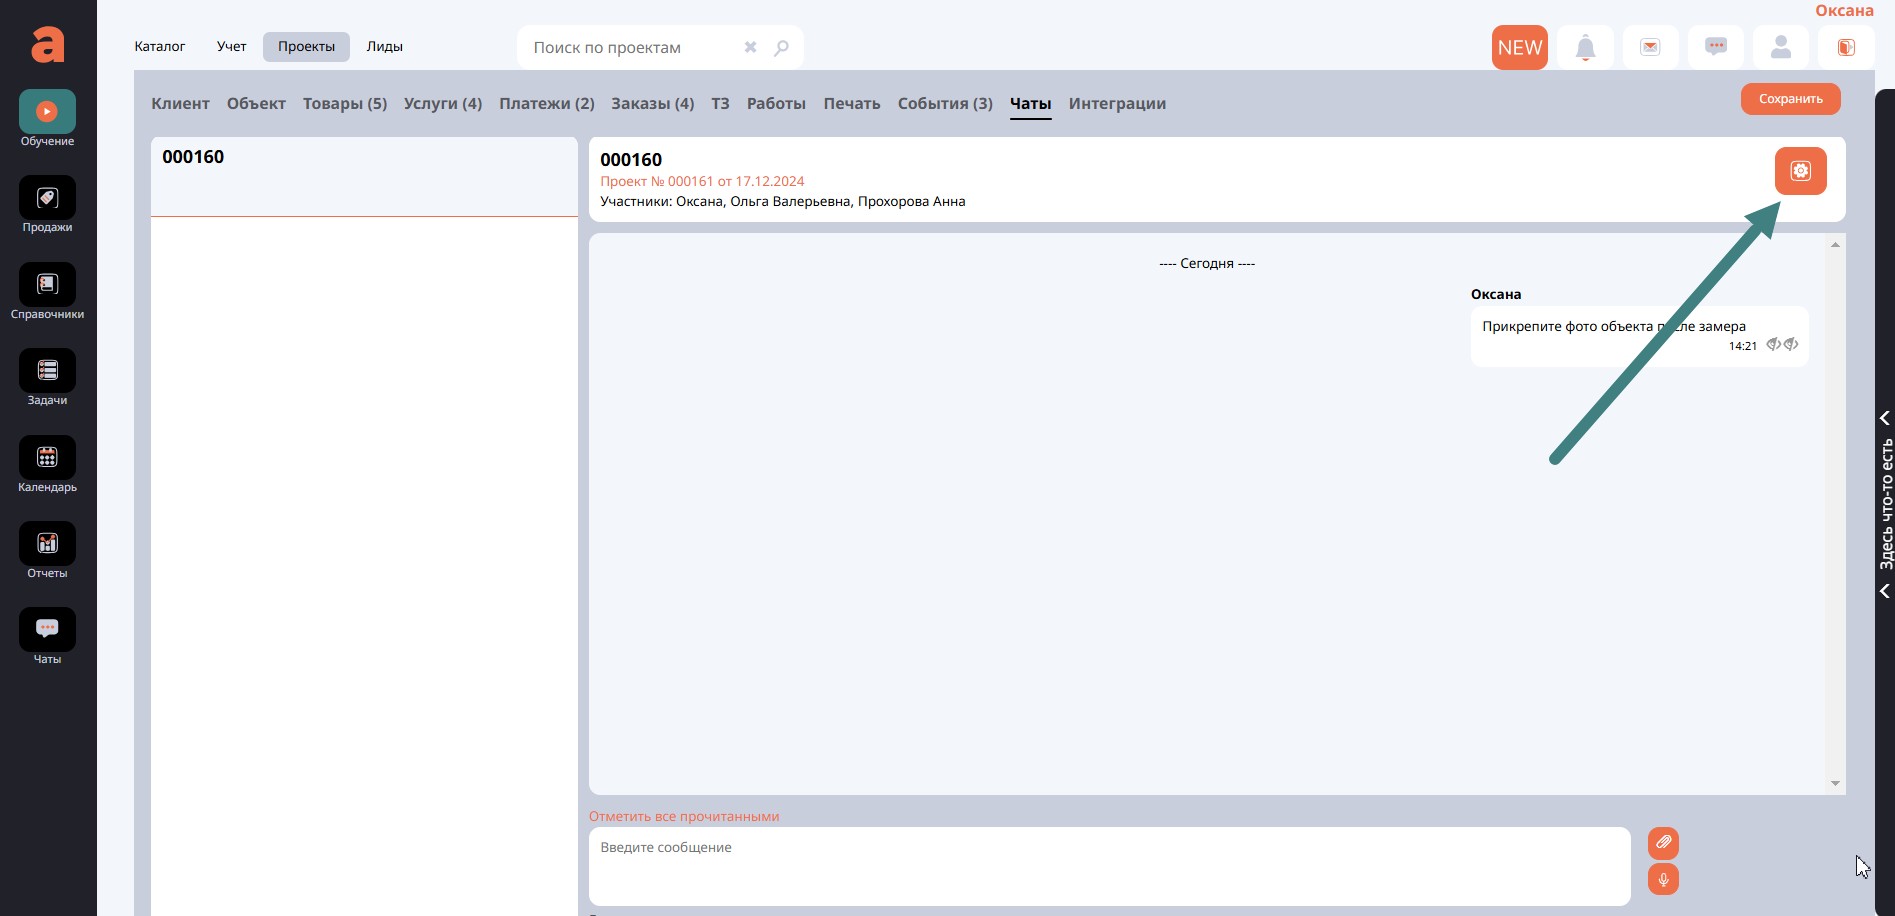
Task: Expand the side panel with upper chevron
Action: [x=1885, y=418]
